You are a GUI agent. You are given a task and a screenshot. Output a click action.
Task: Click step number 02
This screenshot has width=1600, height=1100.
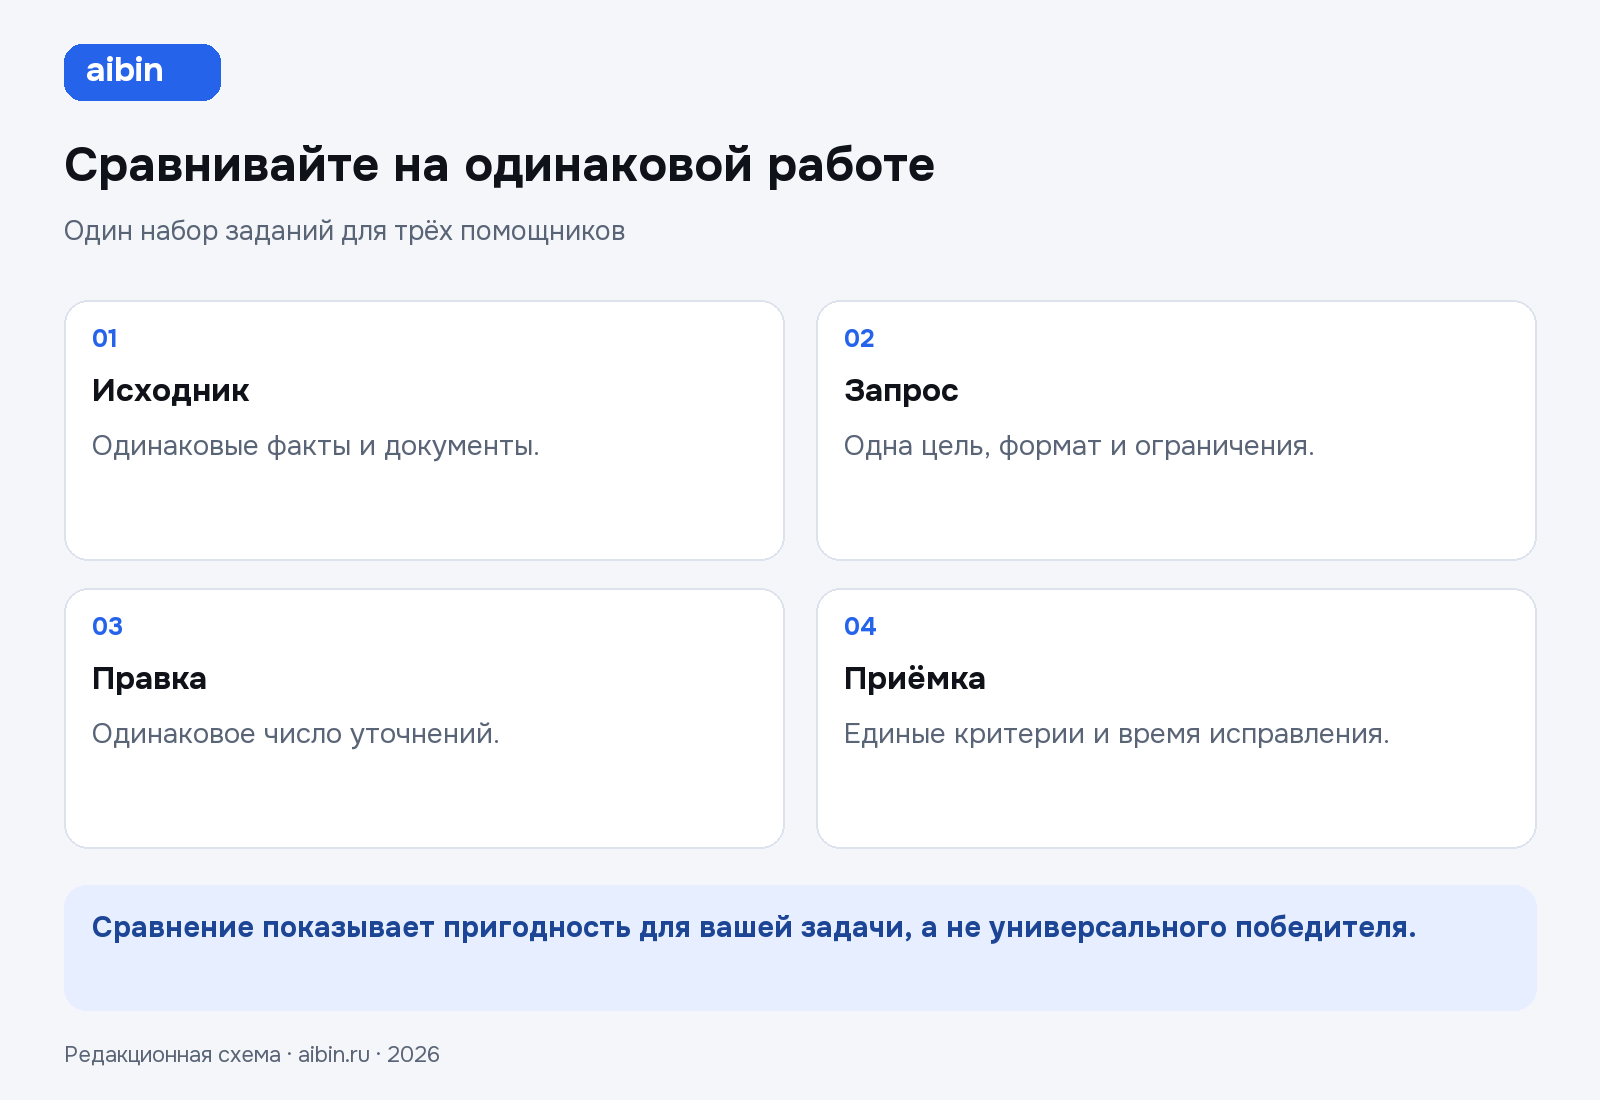(x=859, y=338)
